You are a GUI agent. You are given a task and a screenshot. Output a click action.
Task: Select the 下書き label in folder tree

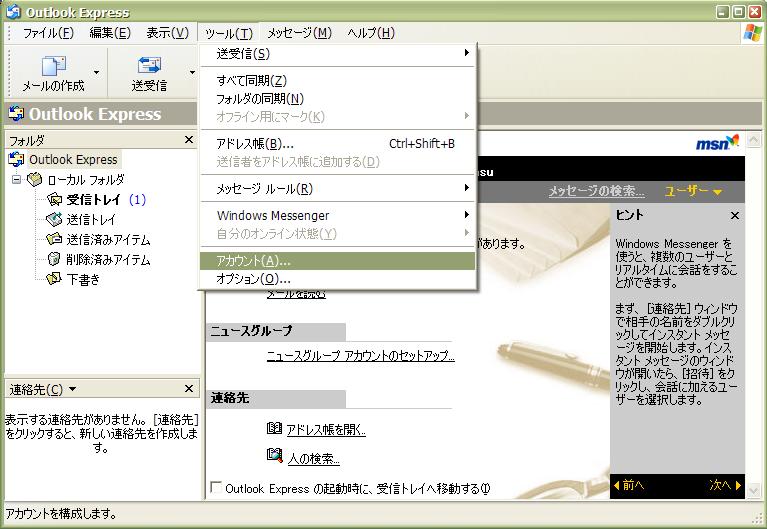[x=83, y=279]
